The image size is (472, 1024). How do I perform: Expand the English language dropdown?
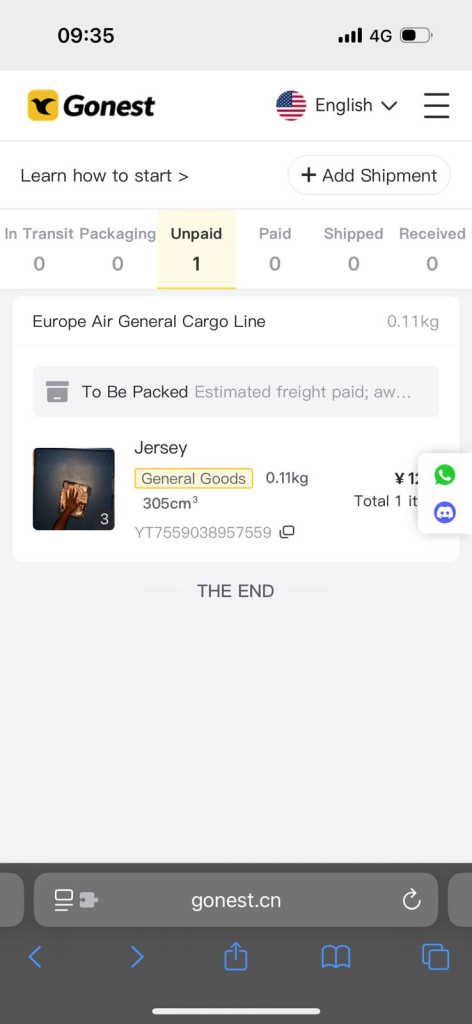[x=337, y=105]
